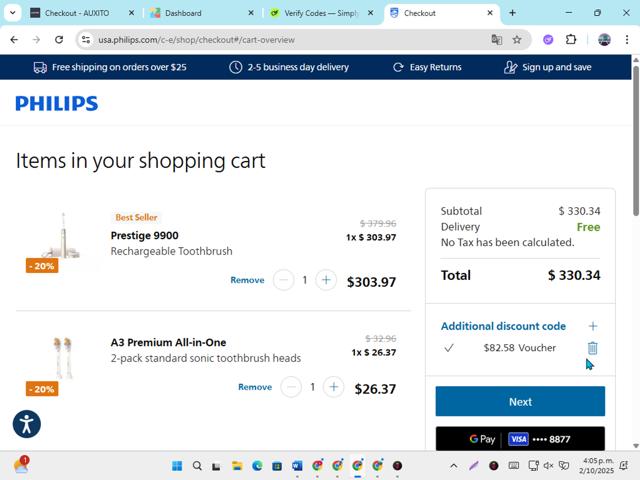
Task: Open the tab search dropdown arrow
Action: (x=13, y=13)
